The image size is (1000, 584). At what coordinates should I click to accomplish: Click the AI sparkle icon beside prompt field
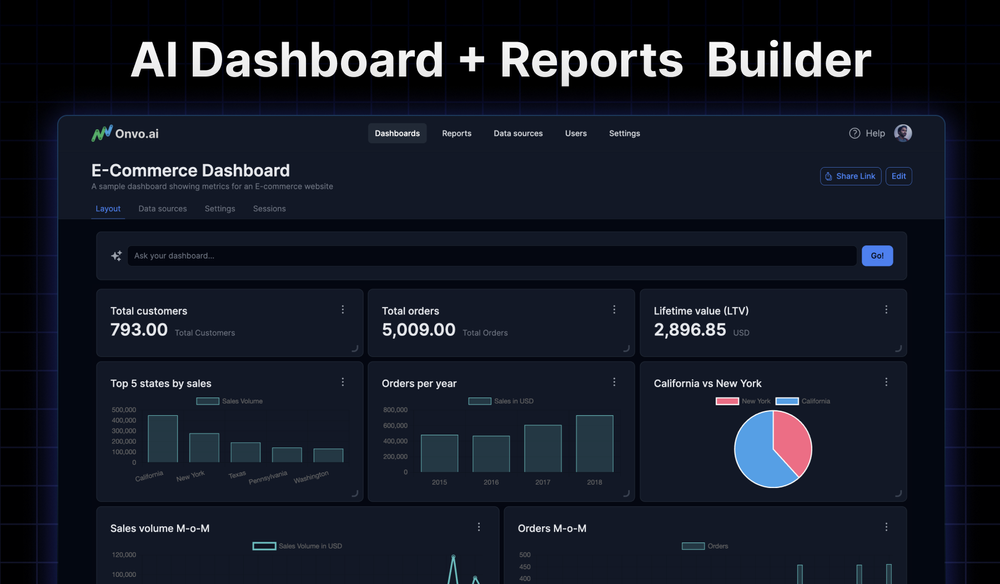coord(116,256)
